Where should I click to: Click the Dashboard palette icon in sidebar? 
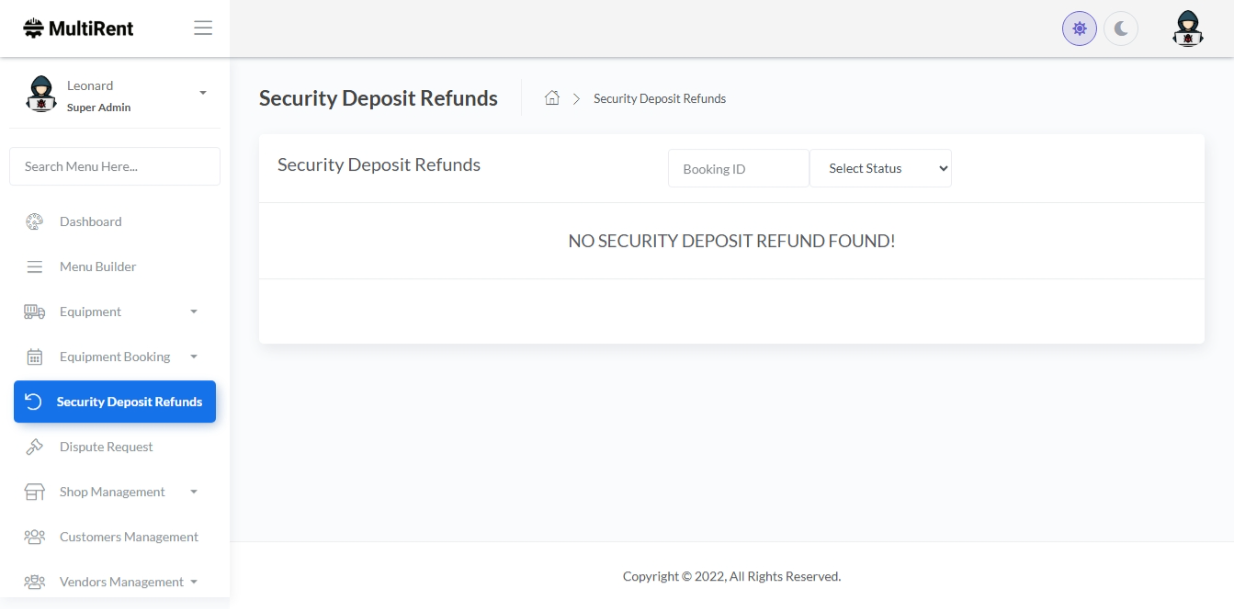[x=34, y=222]
